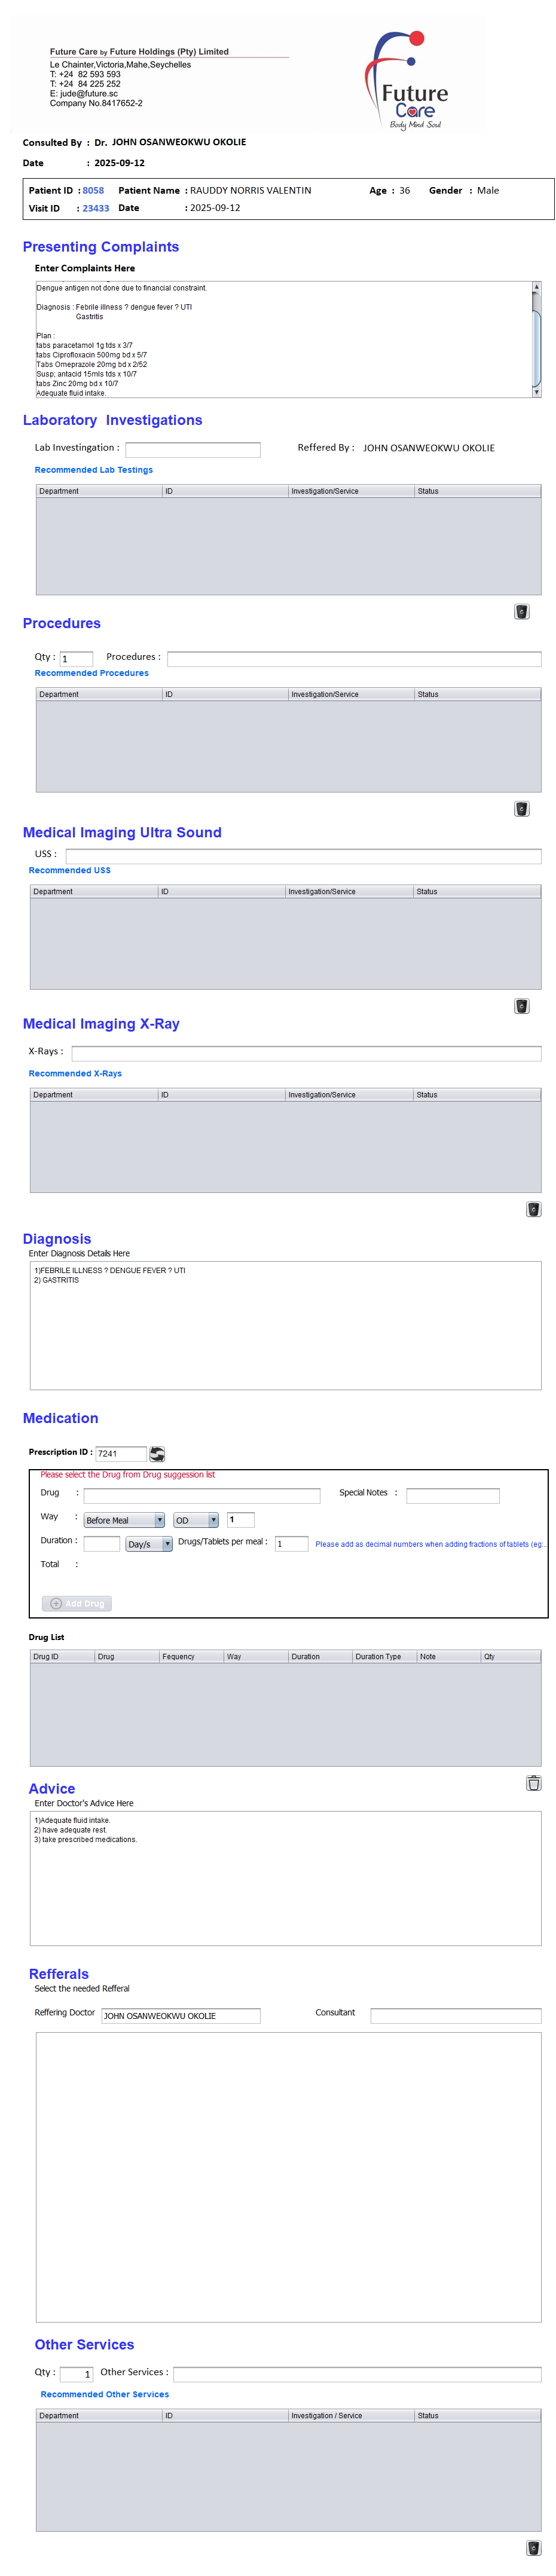Focus the Lab Investigation input field
The width and height of the screenshot is (556, 2576).
click(192, 450)
